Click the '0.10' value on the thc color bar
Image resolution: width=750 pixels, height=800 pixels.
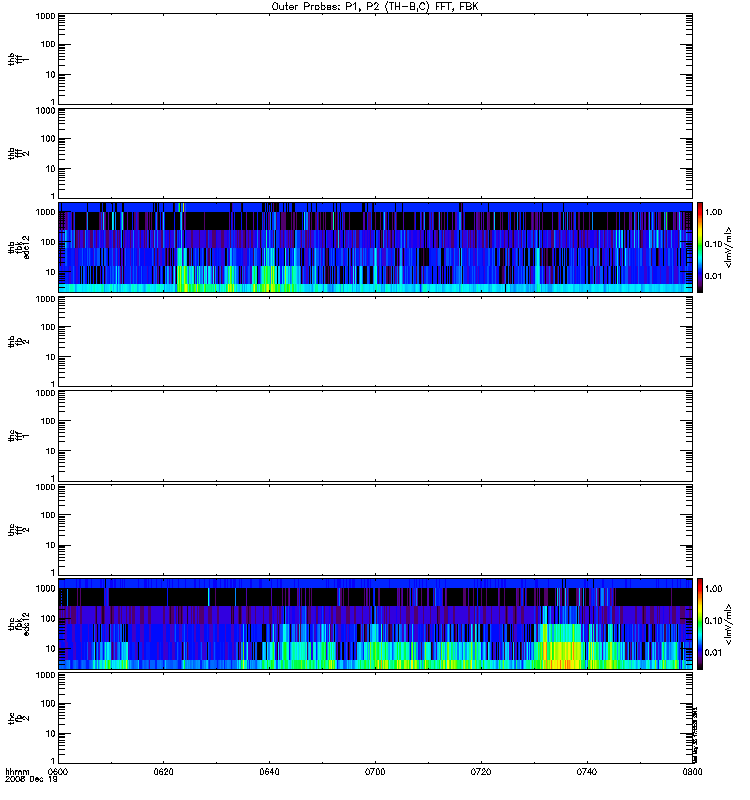713,620
